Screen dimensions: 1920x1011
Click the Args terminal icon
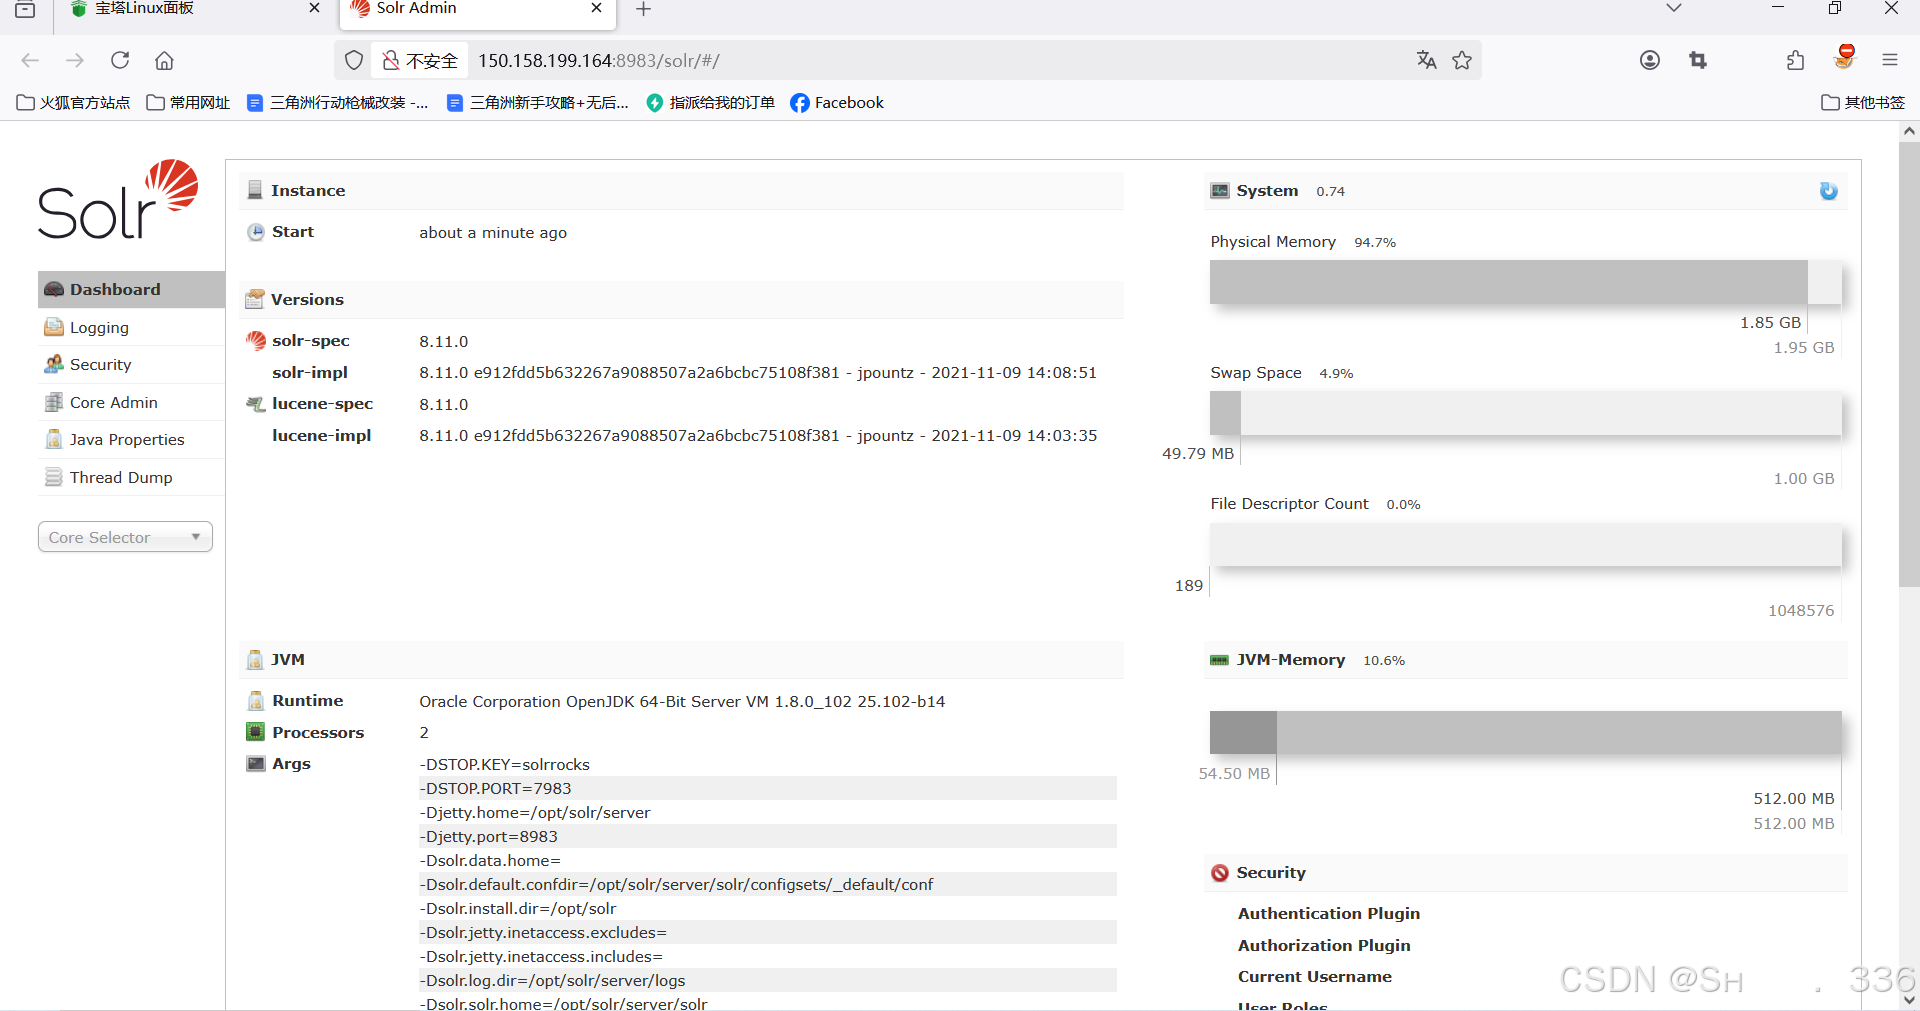256,764
